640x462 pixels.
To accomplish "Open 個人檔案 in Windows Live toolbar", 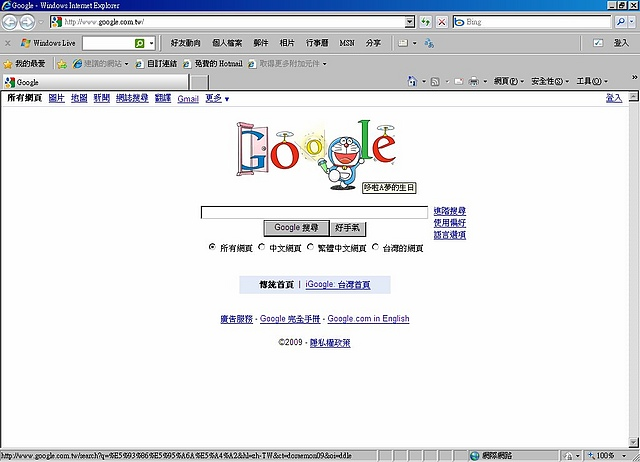I will coord(227,43).
